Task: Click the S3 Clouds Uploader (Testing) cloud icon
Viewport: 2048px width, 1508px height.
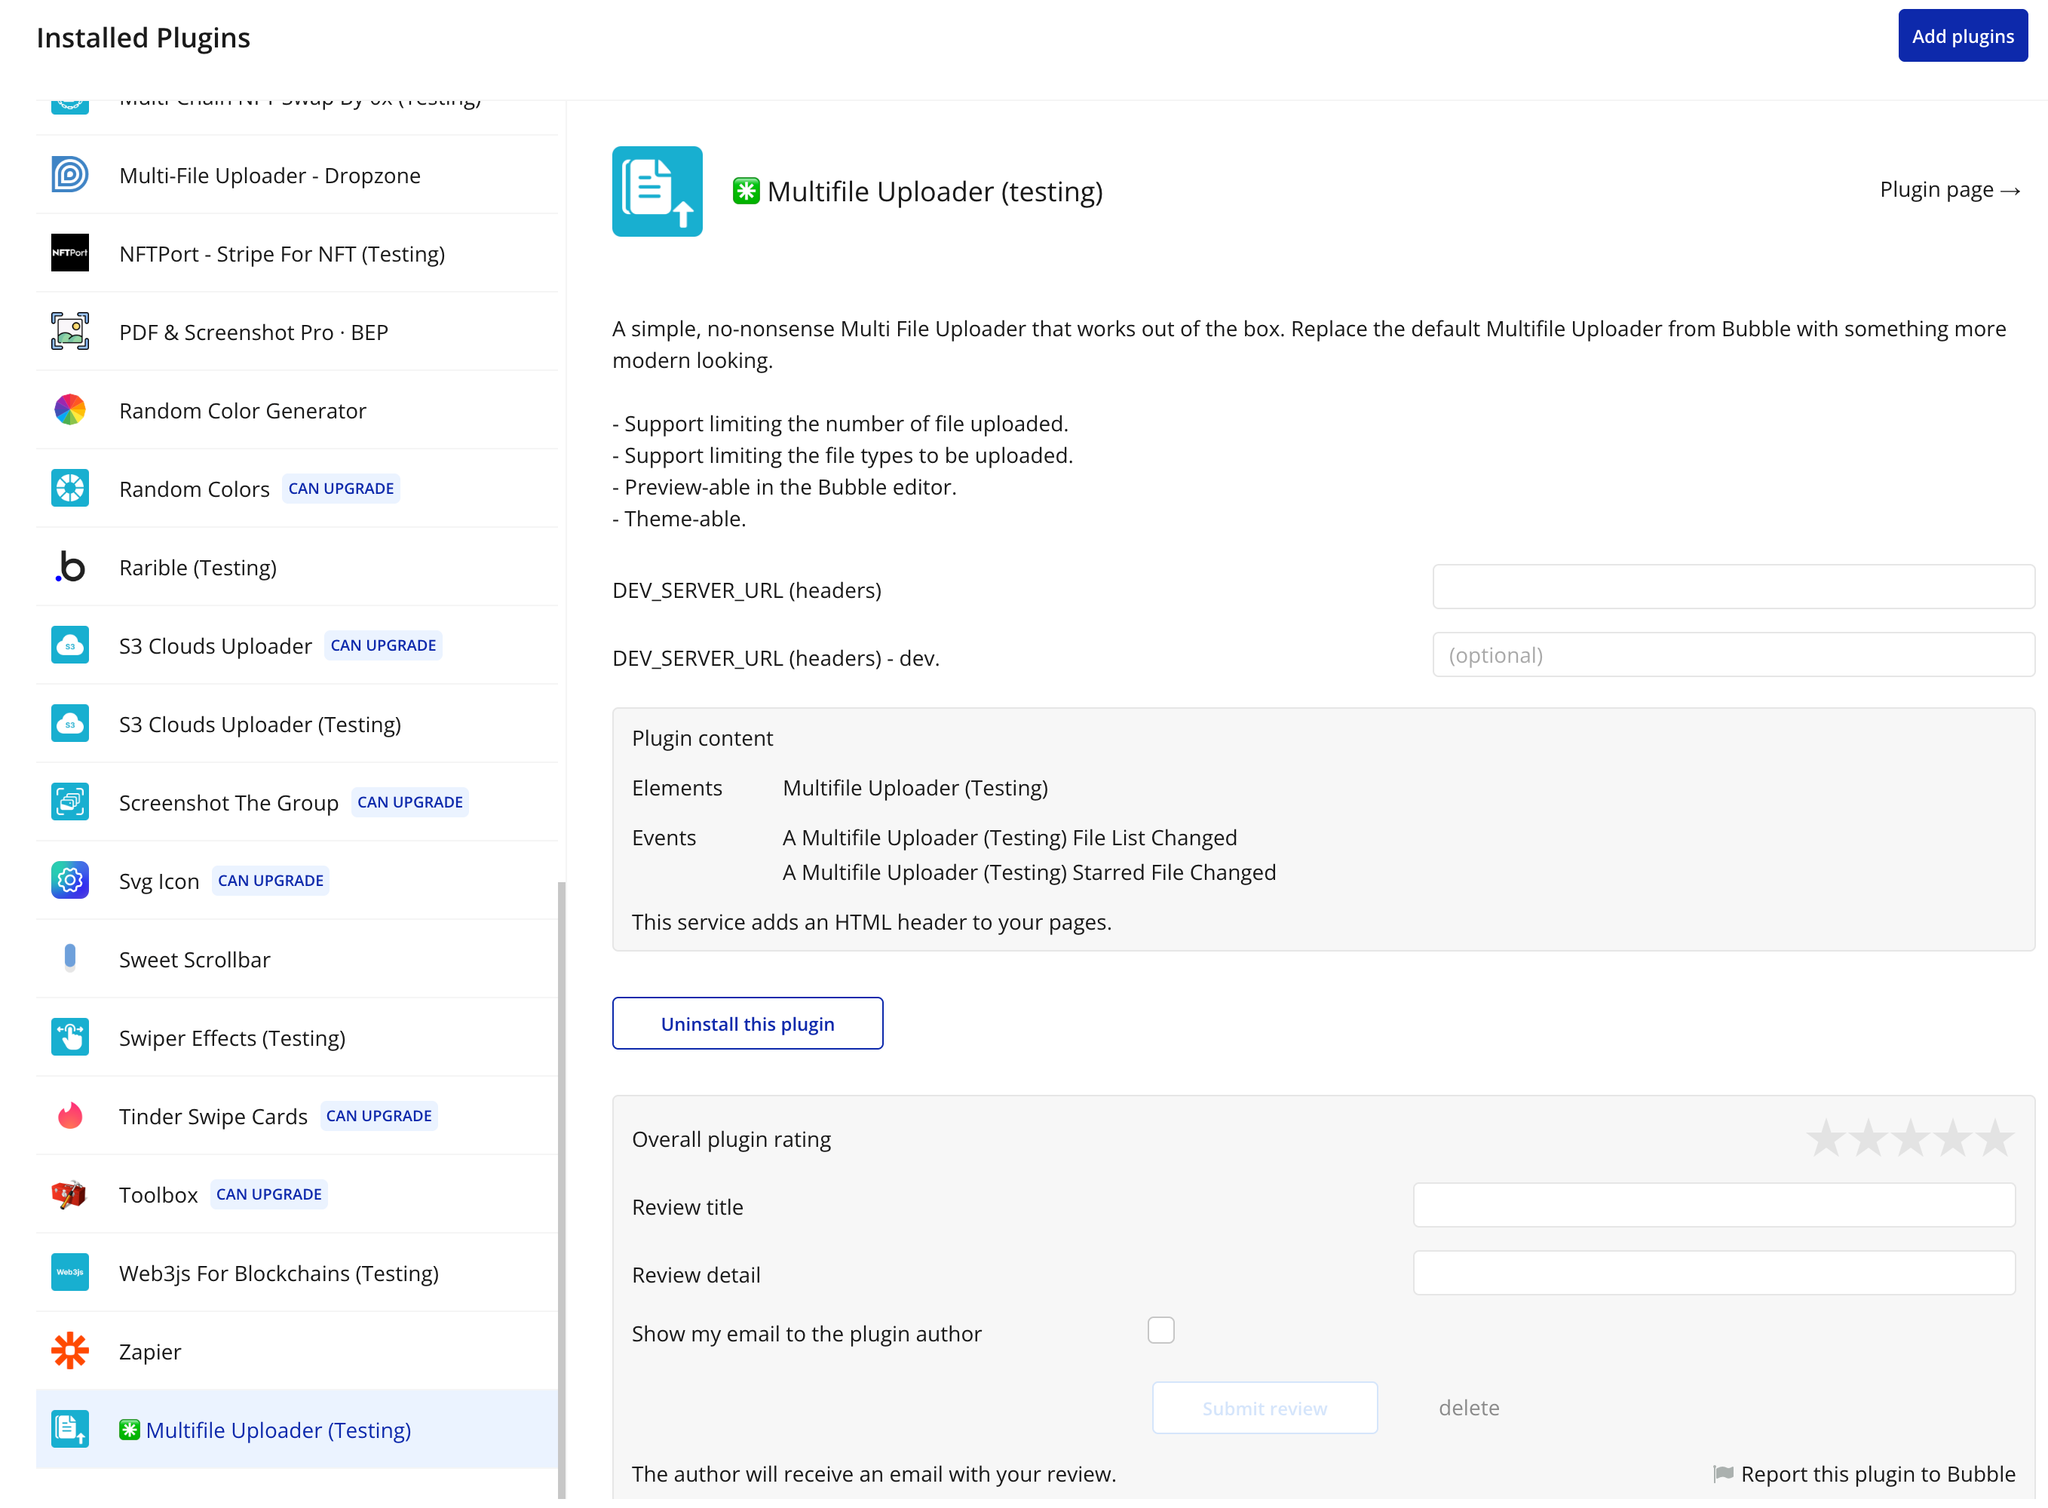Action: tap(70, 724)
